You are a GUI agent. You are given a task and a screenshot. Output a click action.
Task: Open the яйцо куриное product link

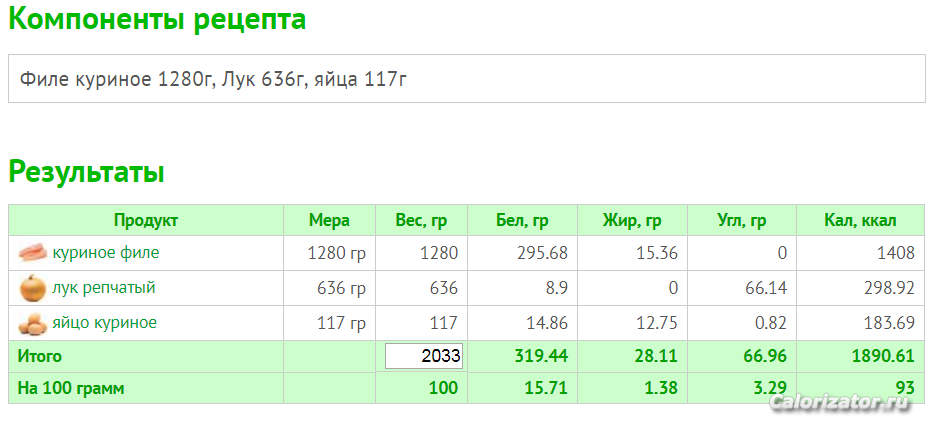click(x=105, y=323)
